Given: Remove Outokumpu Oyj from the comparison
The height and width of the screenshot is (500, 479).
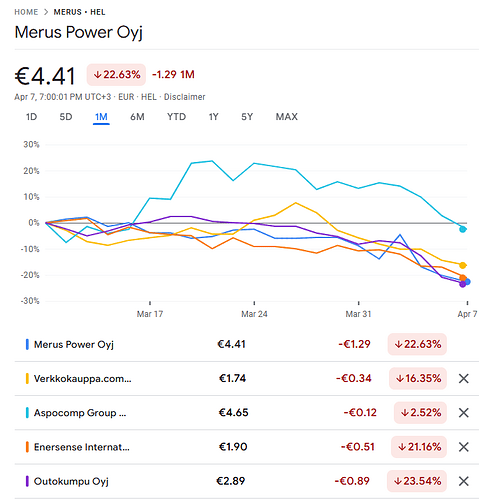Looking at the screenshot, I should [x=464, y=481].
